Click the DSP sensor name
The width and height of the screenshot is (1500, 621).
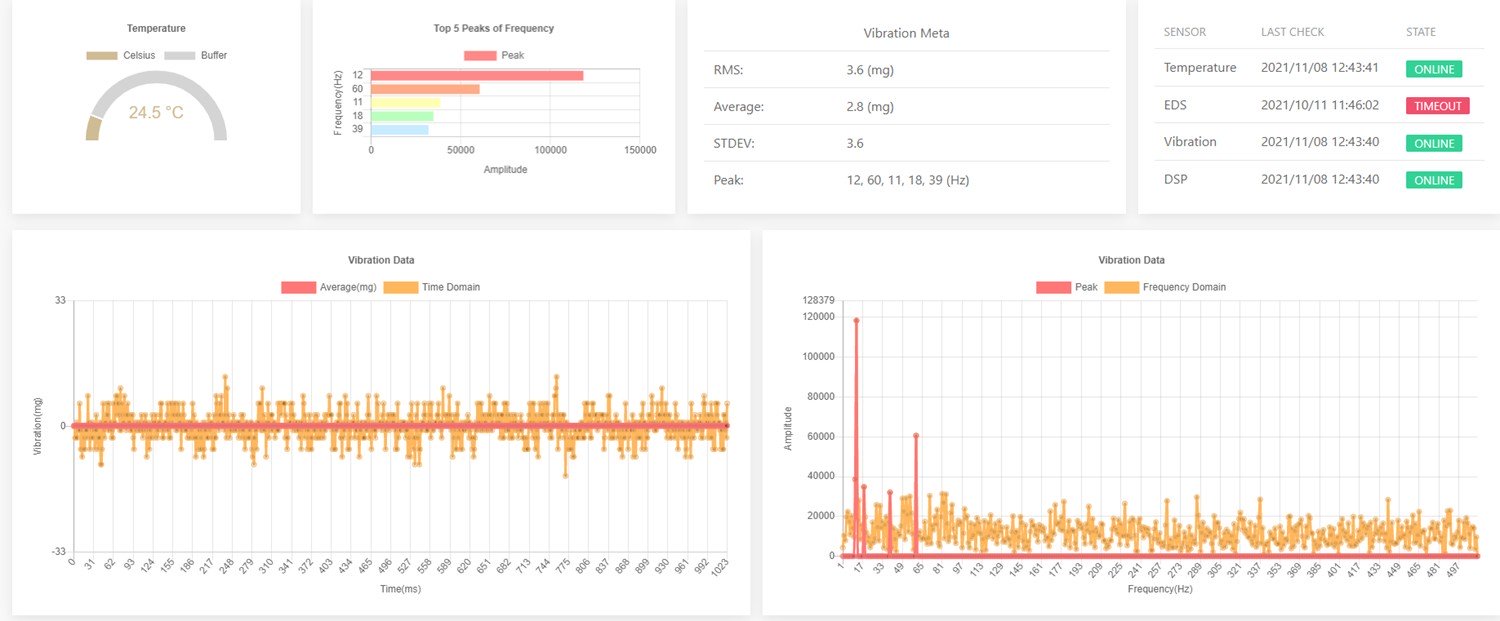1176,179
